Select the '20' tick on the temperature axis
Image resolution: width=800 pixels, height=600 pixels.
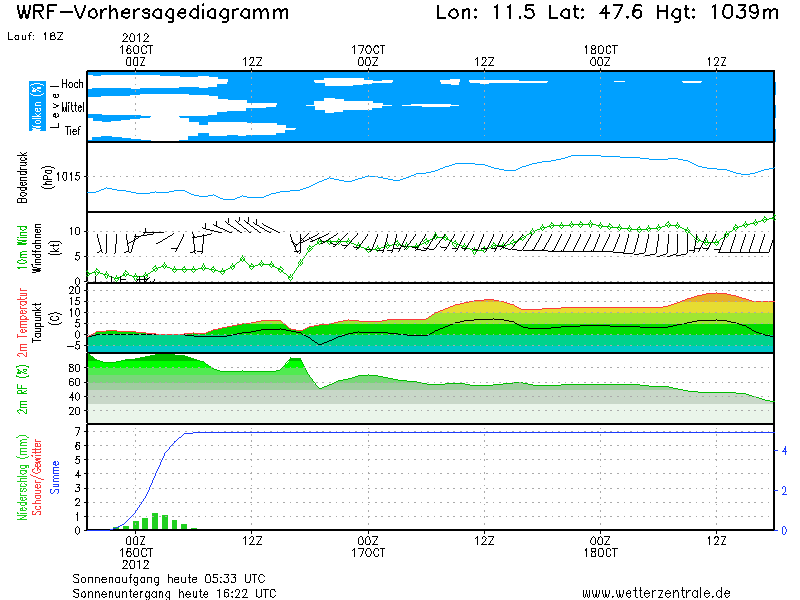pyautogui.click(x=74, y=290)
